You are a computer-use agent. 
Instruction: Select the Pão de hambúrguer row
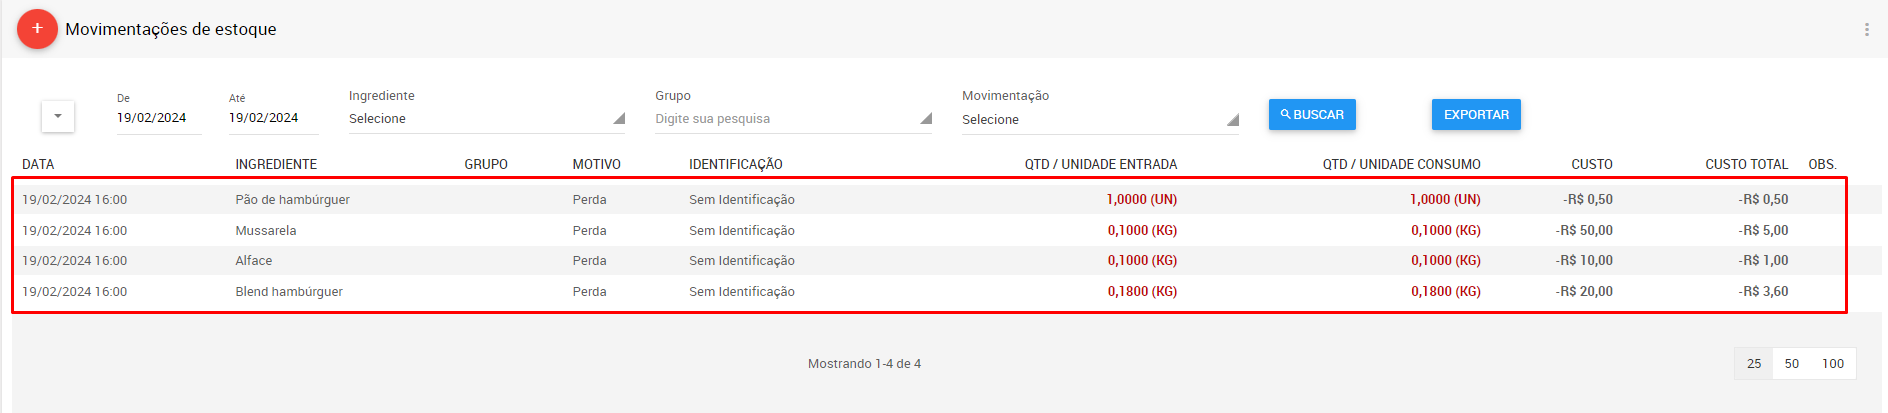(930, 199)
